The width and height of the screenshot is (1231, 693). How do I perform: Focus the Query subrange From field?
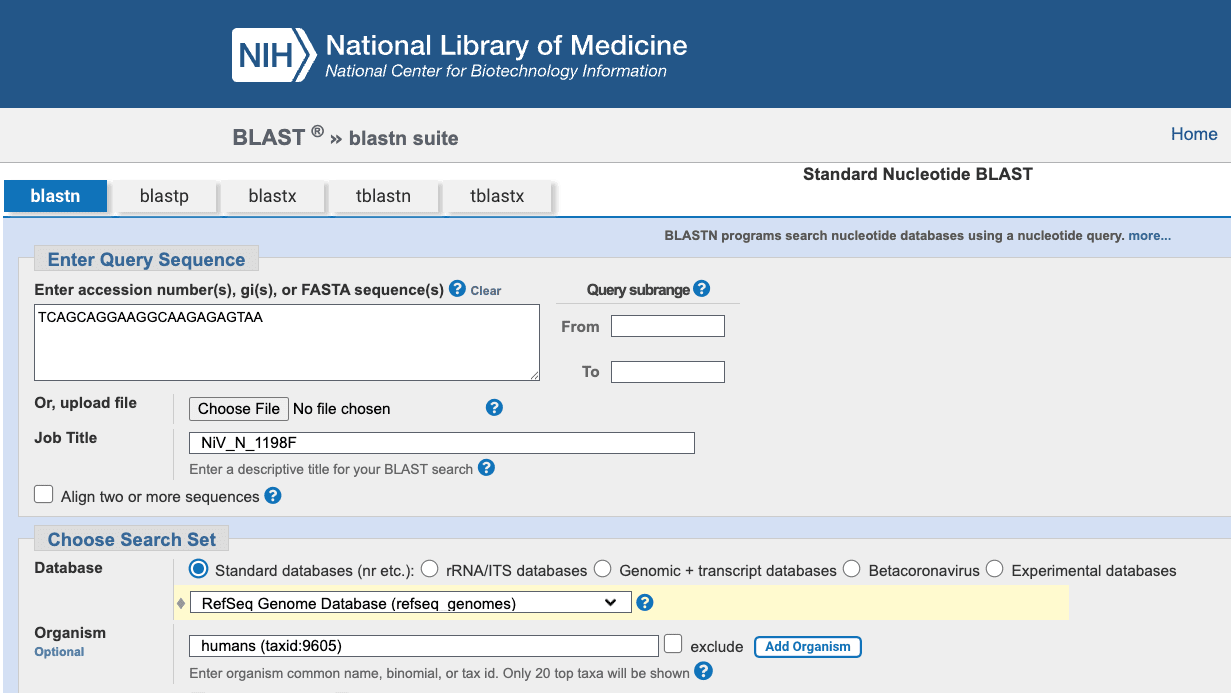[668, 326]
